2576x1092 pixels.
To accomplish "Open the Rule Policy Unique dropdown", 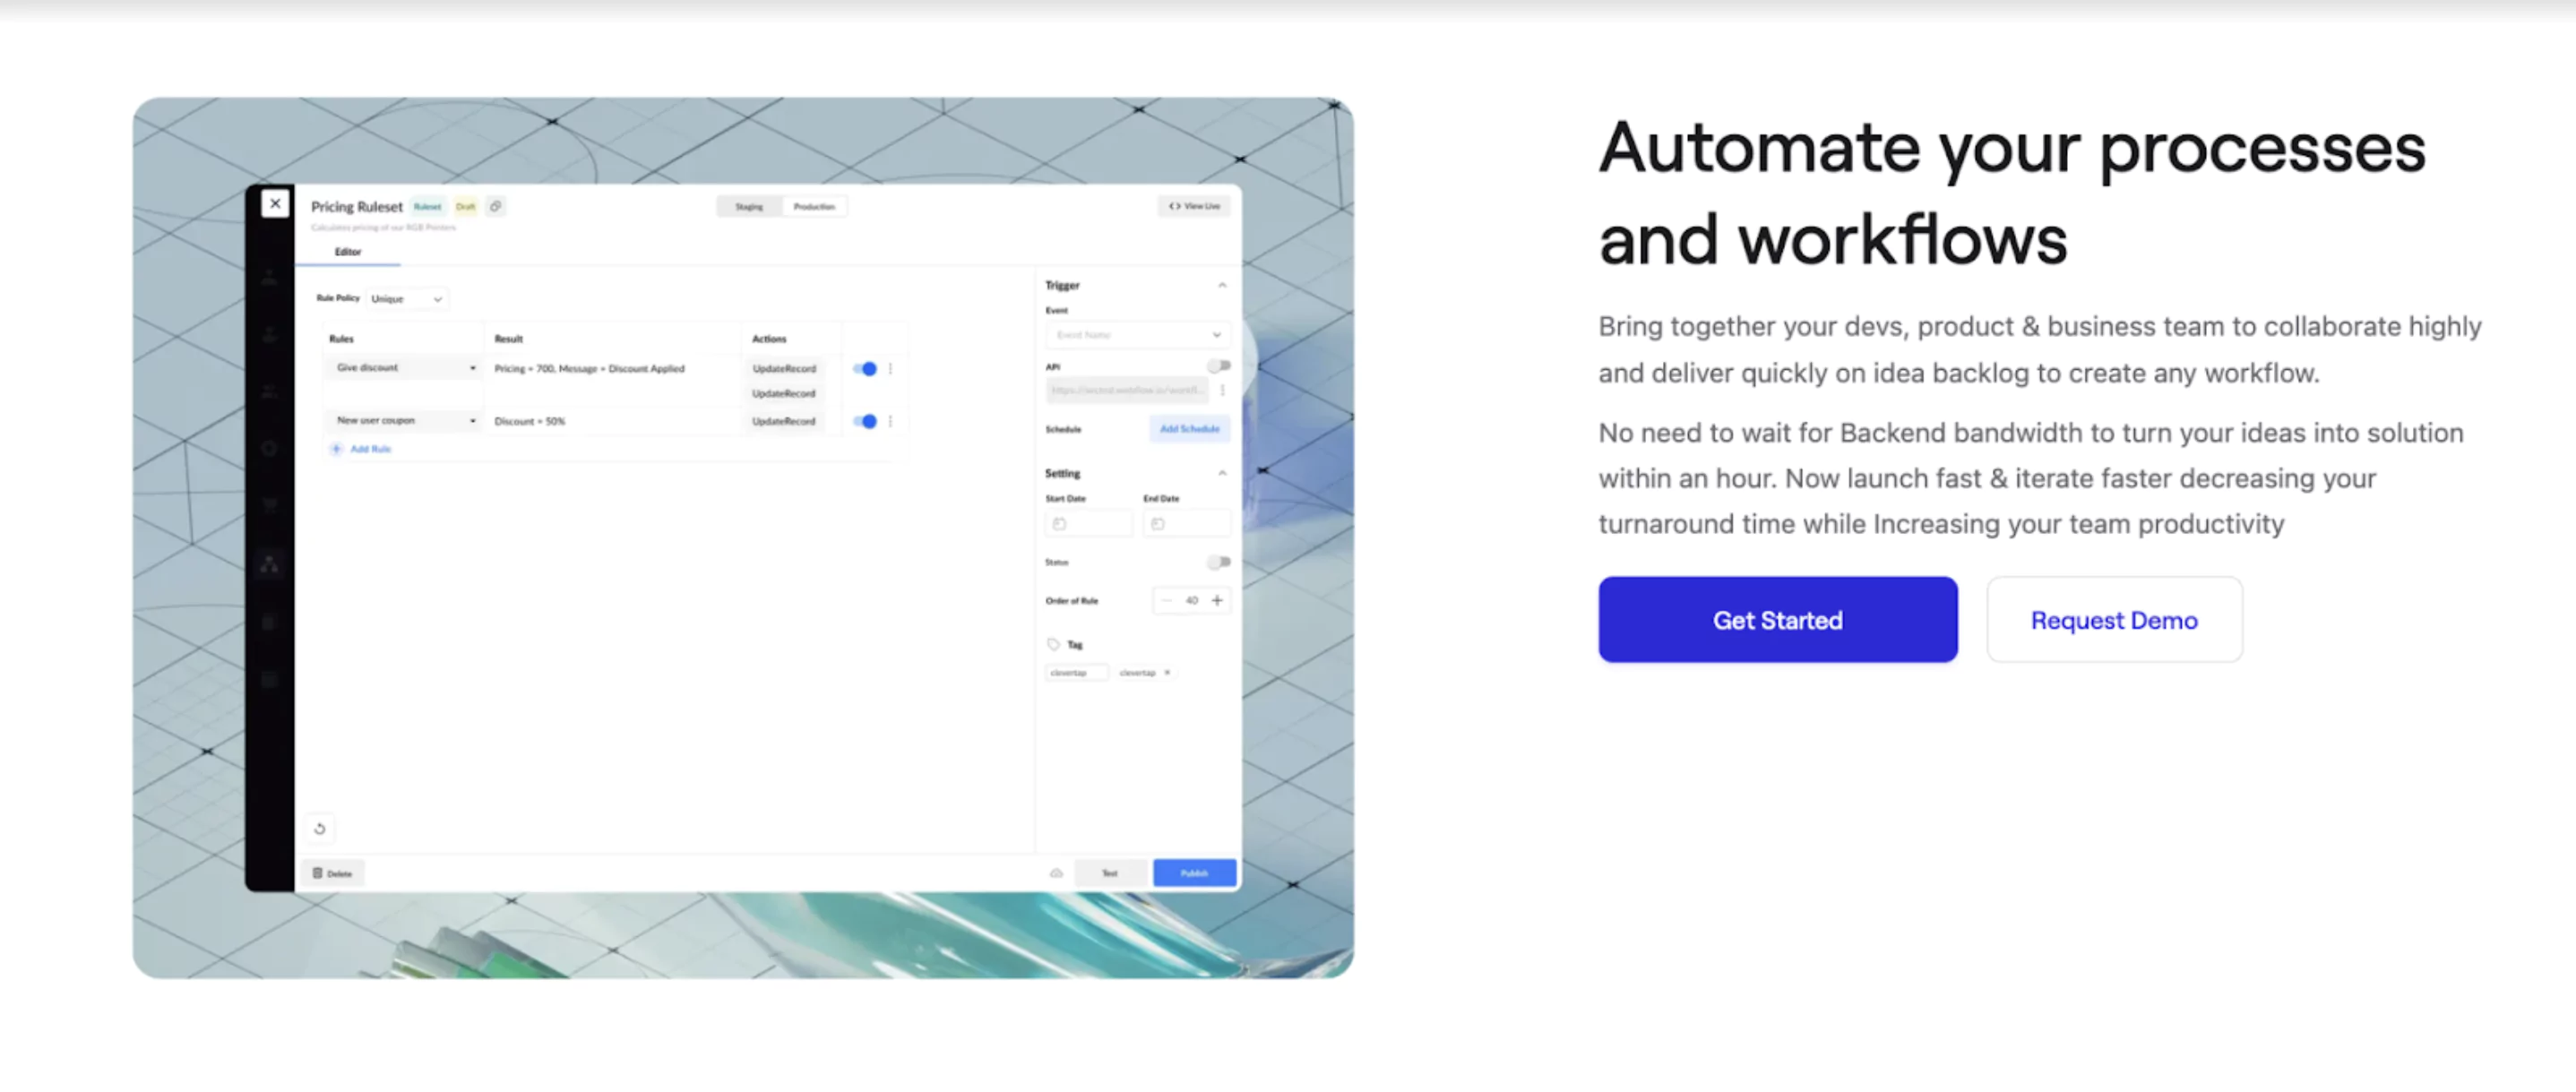I will pos(407,299).
